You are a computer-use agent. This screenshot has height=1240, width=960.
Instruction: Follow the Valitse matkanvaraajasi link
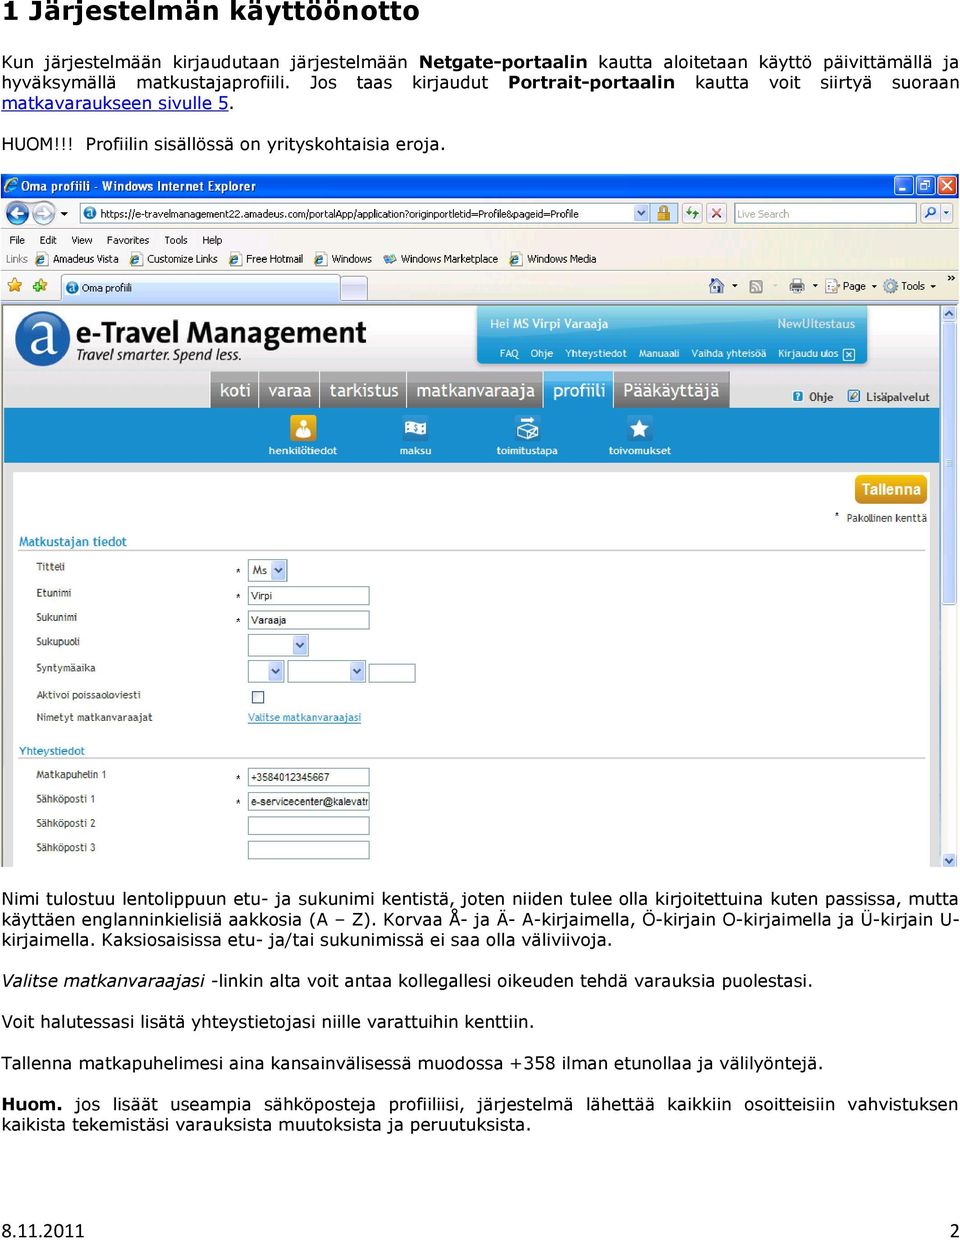click(304, 718)
